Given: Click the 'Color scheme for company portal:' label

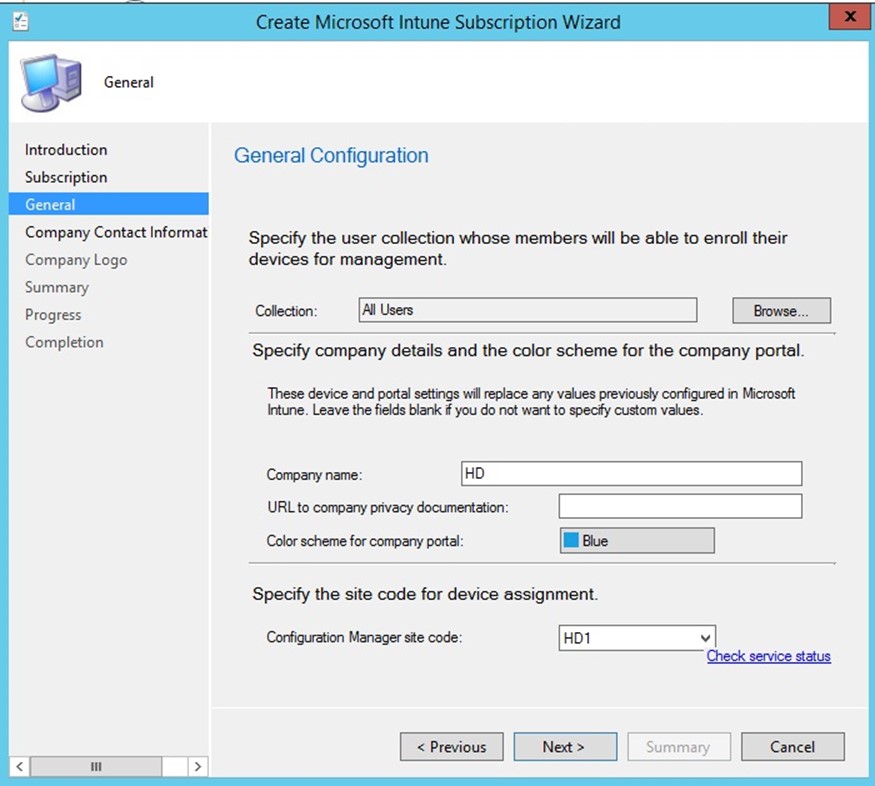Looking at the screenshot, I should pyautogui.click(x=365, y=541).
